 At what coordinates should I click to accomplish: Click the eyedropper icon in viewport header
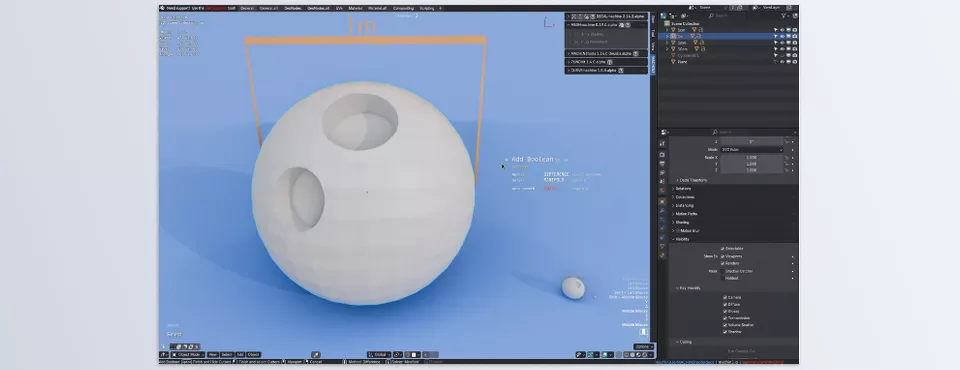(316, 355)
